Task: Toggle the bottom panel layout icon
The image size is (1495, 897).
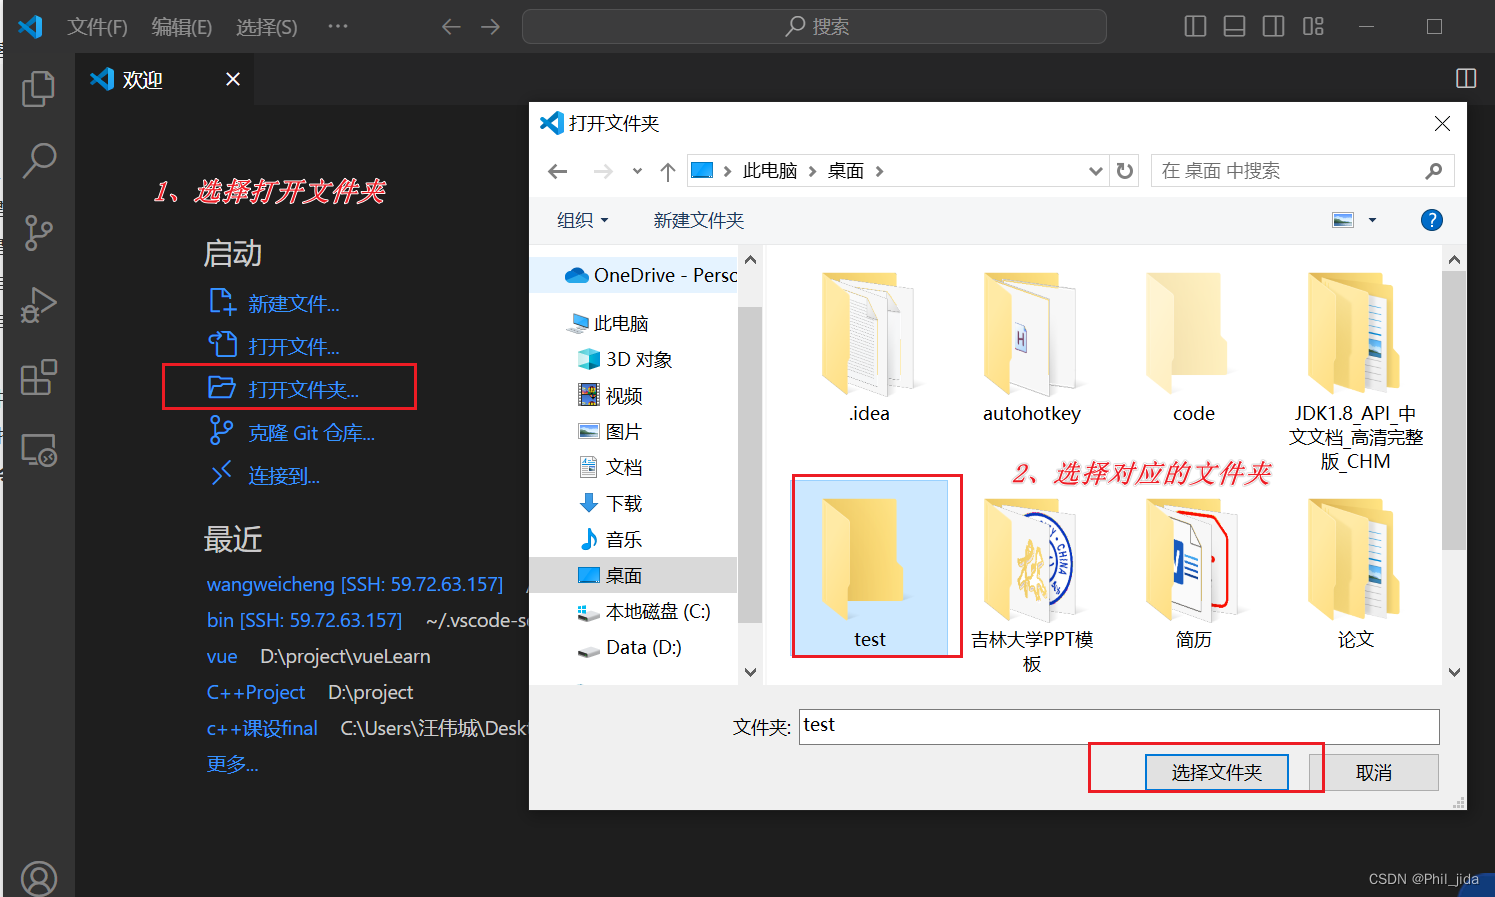Action: 1233,26
